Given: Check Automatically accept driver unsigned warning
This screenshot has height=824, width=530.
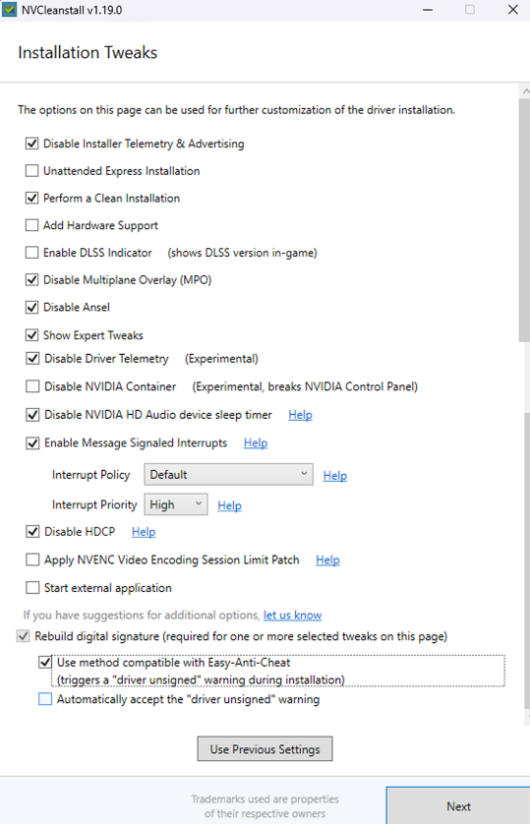Looking at the screenshot, I should click(x=45, y=699).
